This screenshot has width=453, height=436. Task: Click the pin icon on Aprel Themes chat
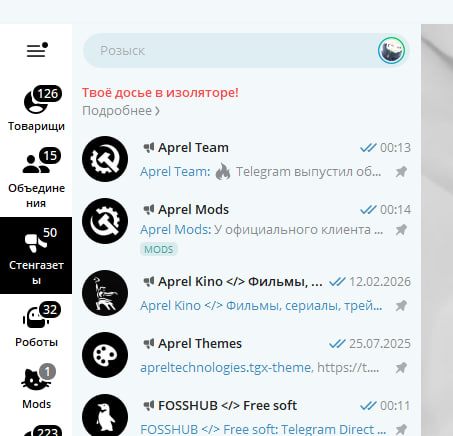click(x=401, y=368)
